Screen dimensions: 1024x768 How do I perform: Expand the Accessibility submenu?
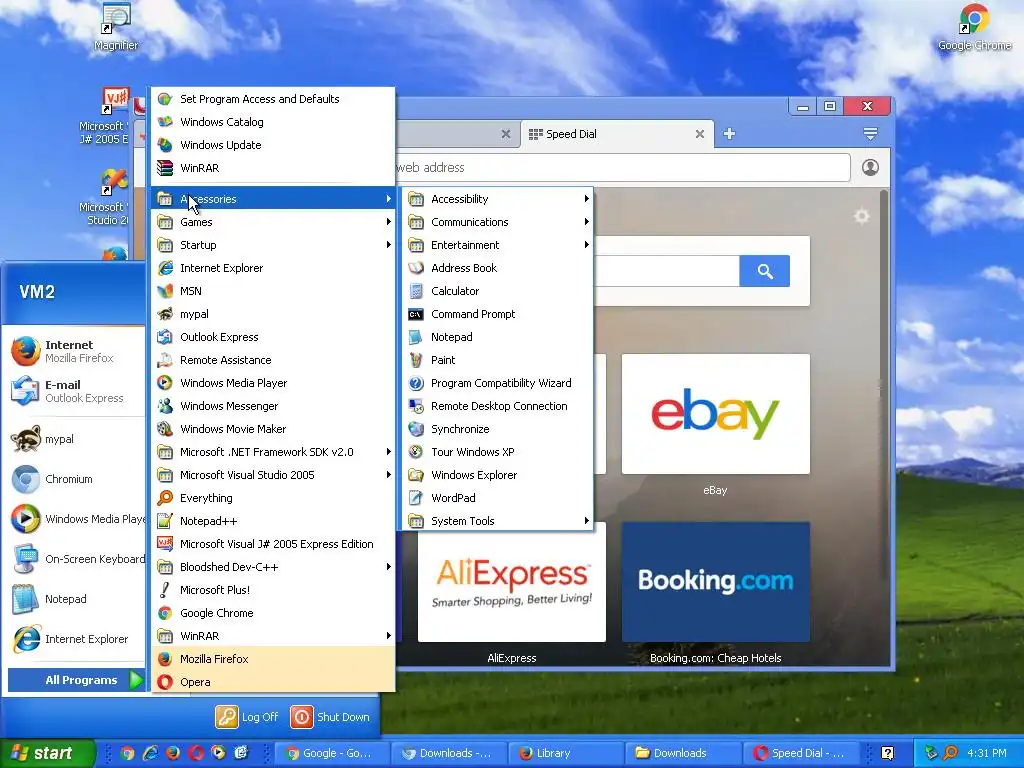click(x=498, y=199)
